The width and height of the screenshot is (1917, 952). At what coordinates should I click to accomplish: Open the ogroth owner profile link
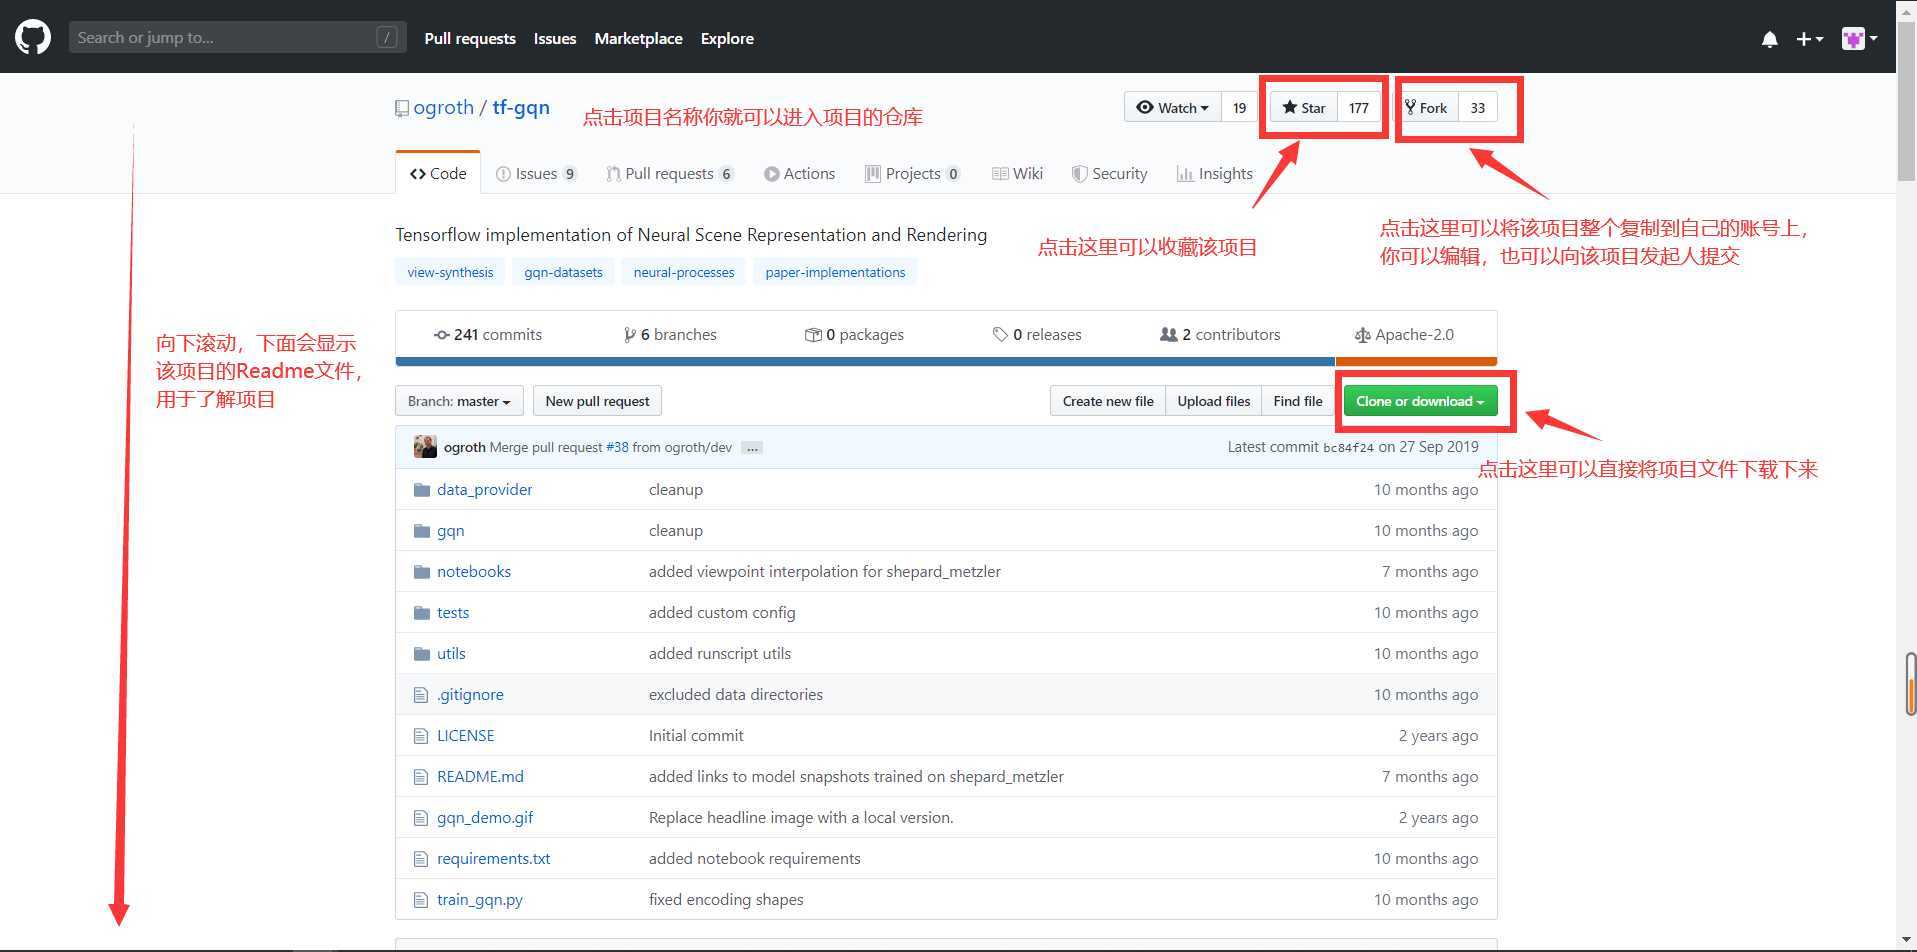click(x=443, y=107)
